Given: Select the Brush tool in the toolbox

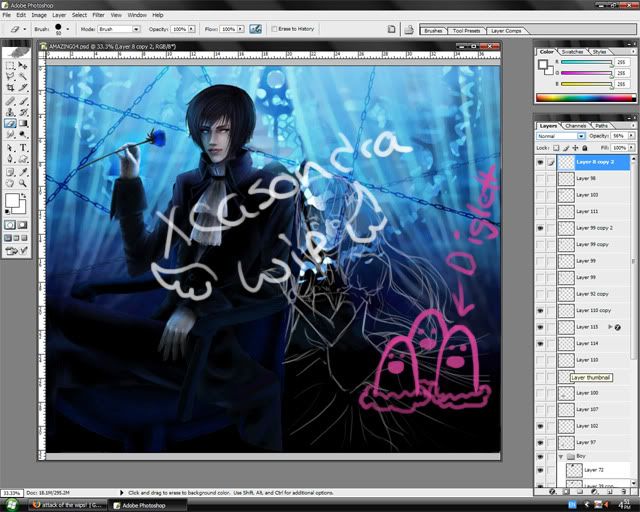Looking at the screenshot, I should point(23,101).
